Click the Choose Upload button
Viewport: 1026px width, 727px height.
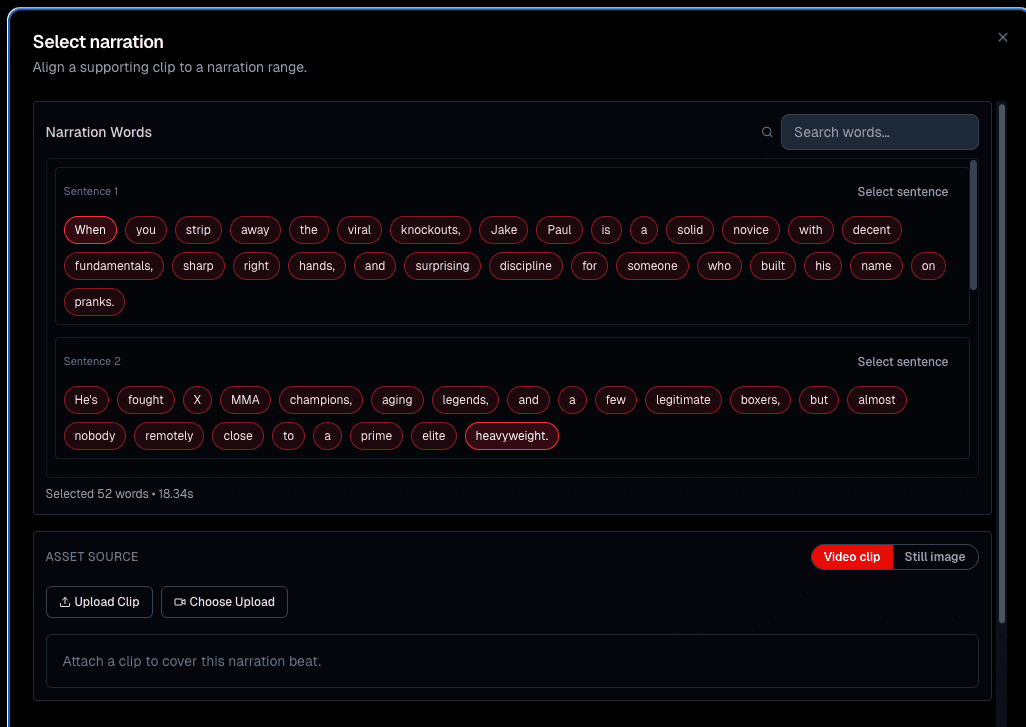pyautogui.click(x=224, y=602)
